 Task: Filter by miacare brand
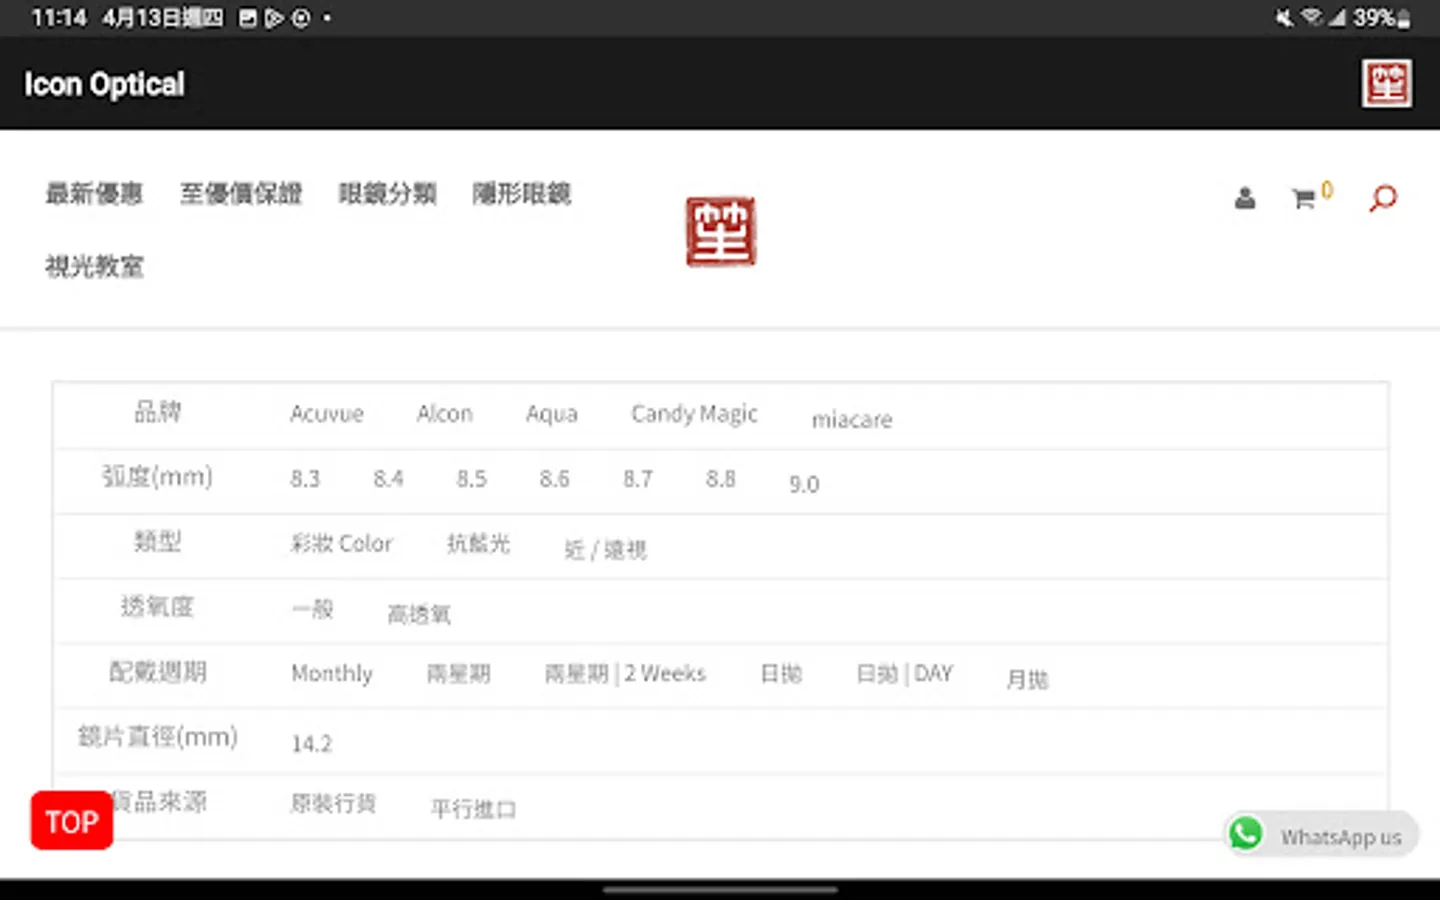(x=852, y=420)
